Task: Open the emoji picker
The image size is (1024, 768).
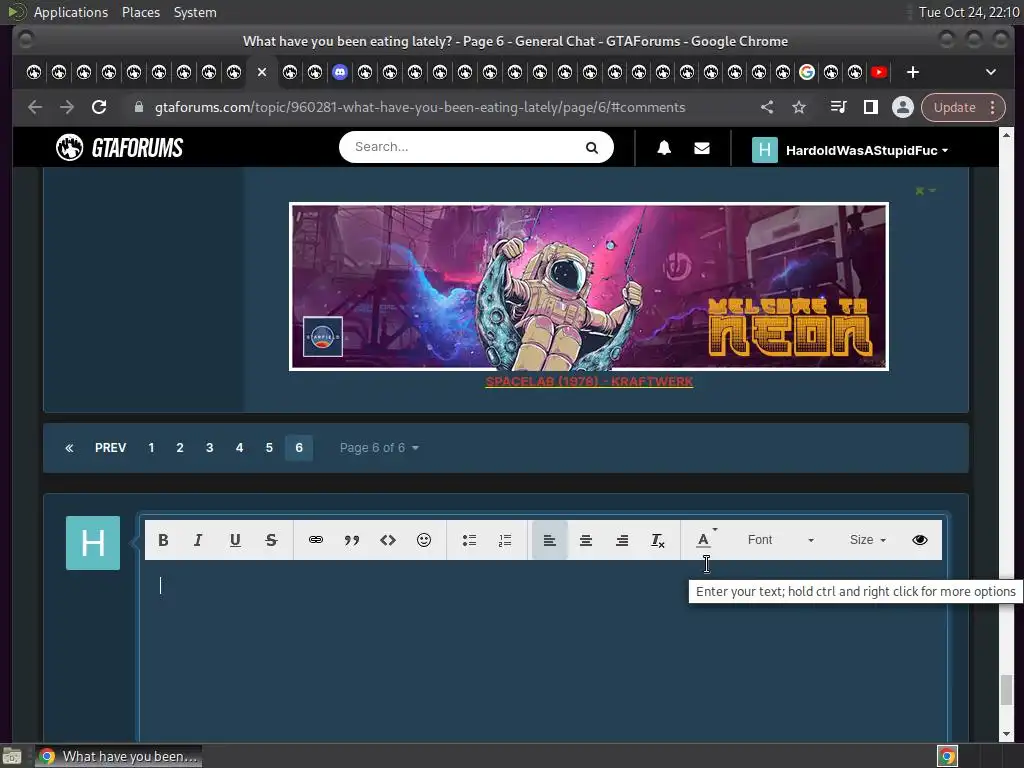Action: pyautogui.click(x=424, y=540)
